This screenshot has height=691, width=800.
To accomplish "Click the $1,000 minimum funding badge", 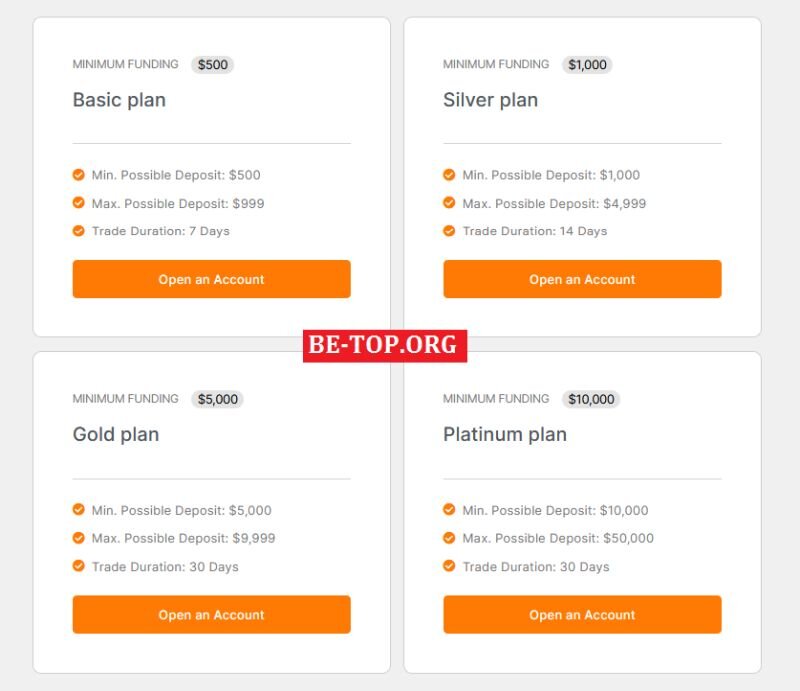I will point(587,65).
